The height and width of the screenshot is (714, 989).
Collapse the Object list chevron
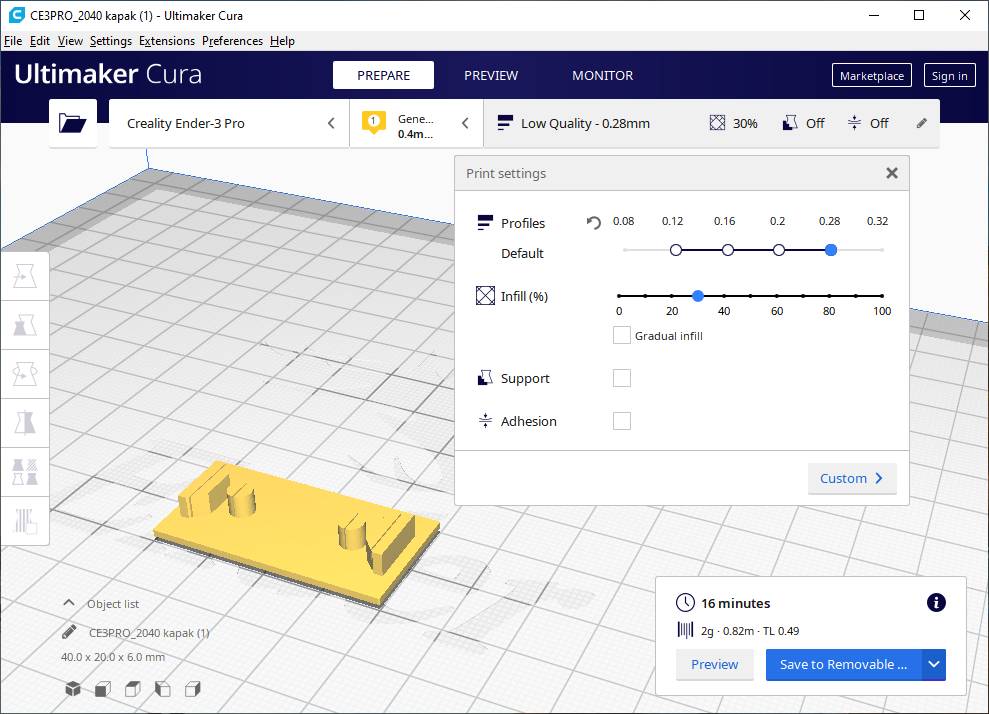tap(69, 603)
